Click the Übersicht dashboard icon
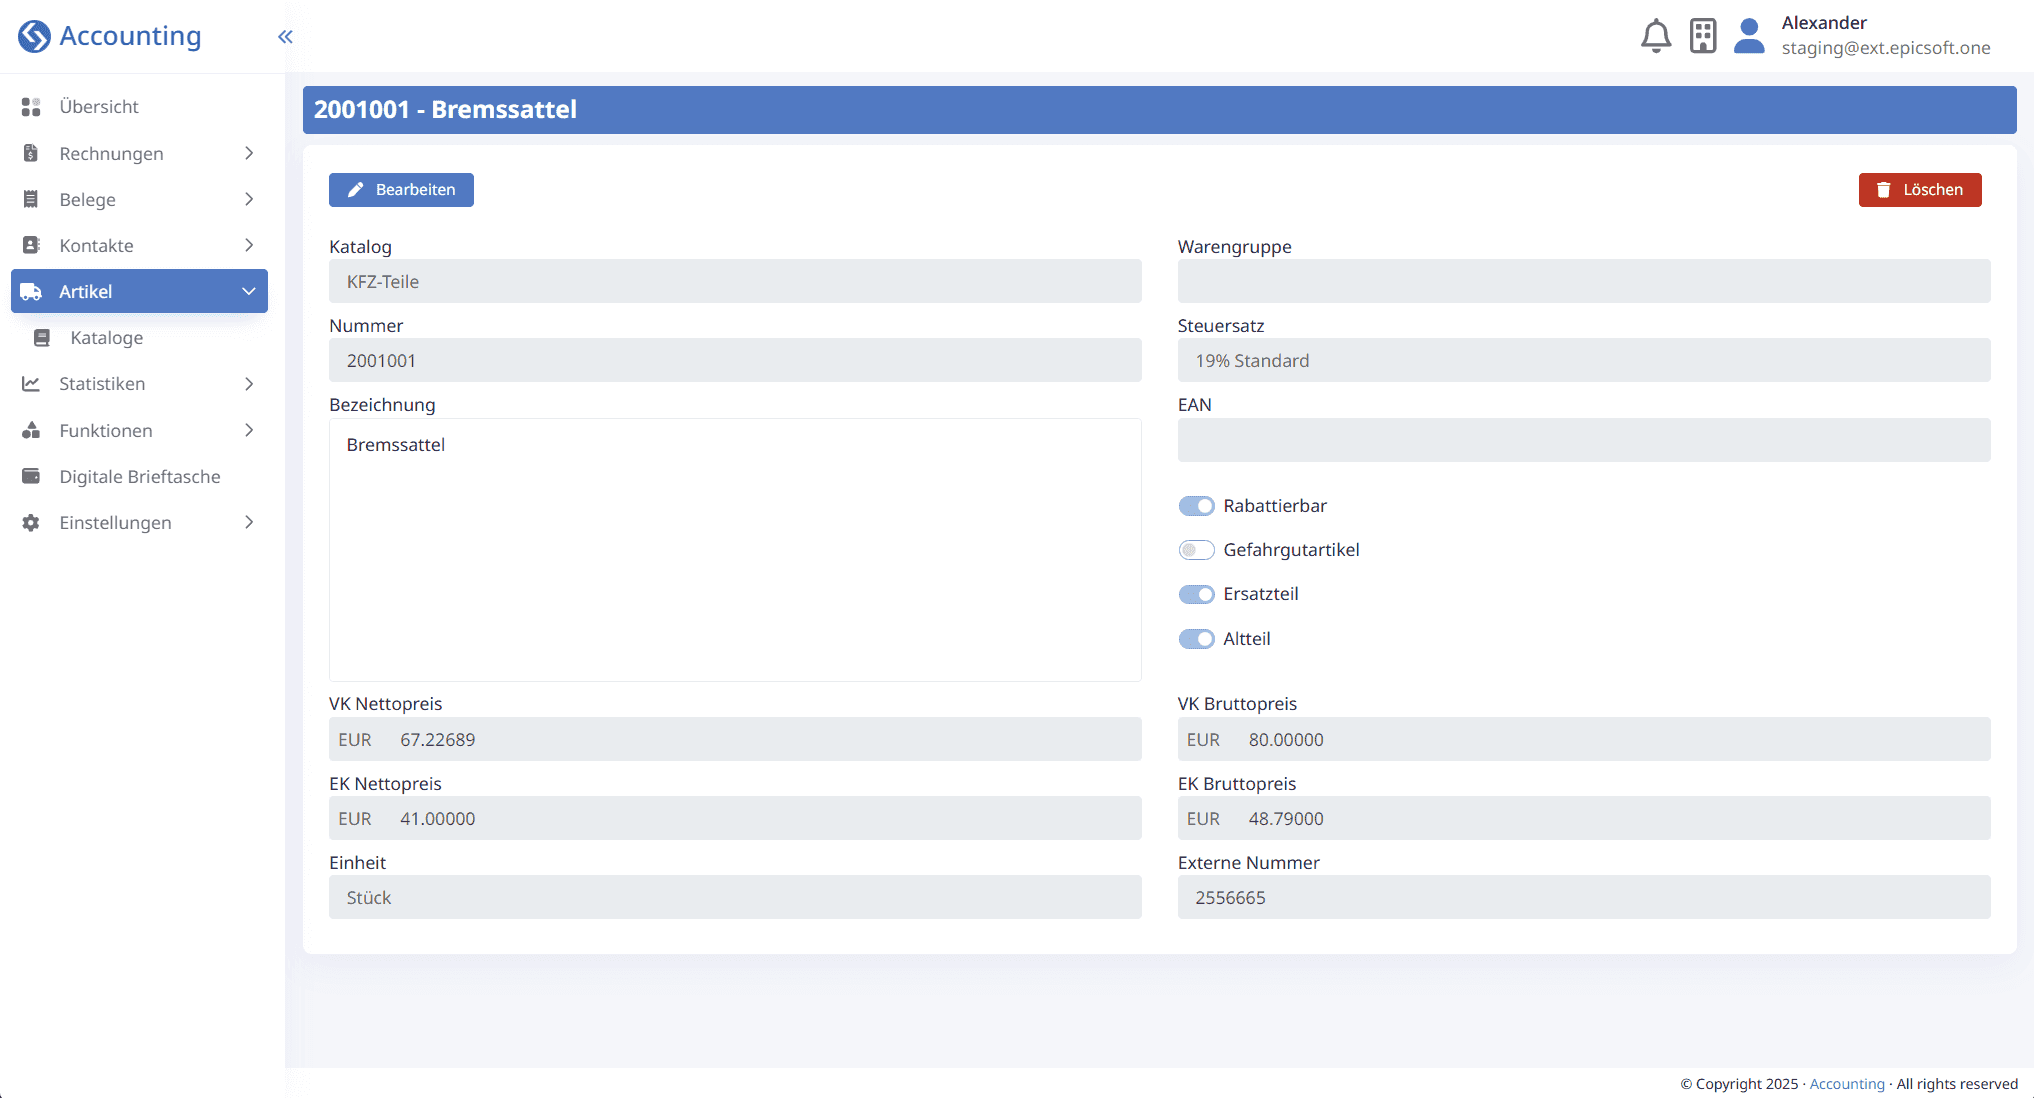Viewport: 2034px width, 1098px height. (x=31, y=107)
